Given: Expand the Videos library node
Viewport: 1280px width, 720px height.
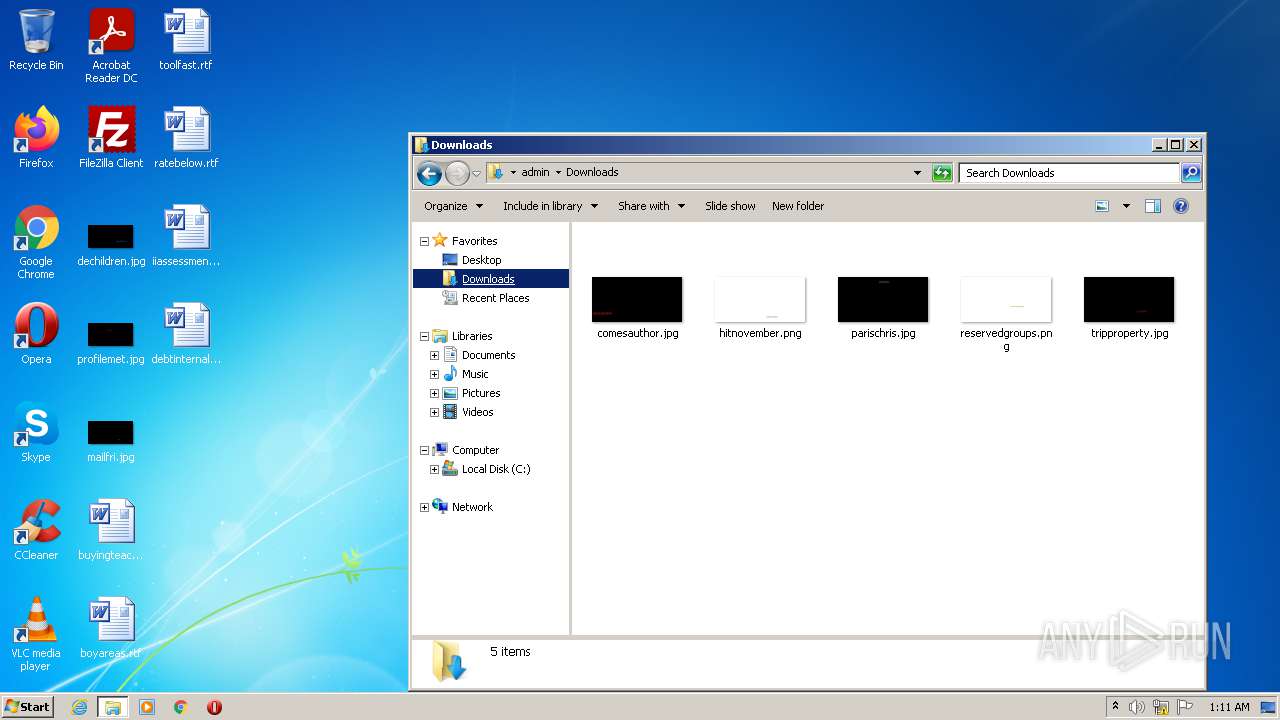Looking at the screenshot, I should click(434, 412).
